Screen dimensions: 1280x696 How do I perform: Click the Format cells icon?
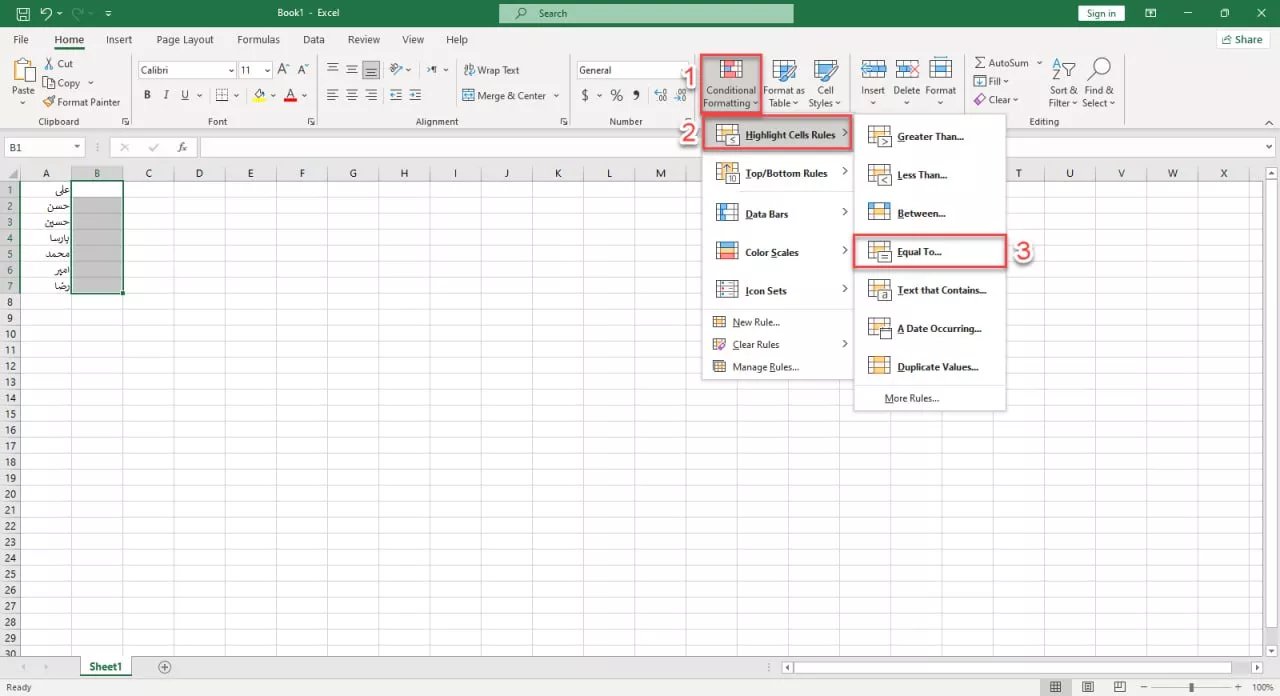[941, 69]
